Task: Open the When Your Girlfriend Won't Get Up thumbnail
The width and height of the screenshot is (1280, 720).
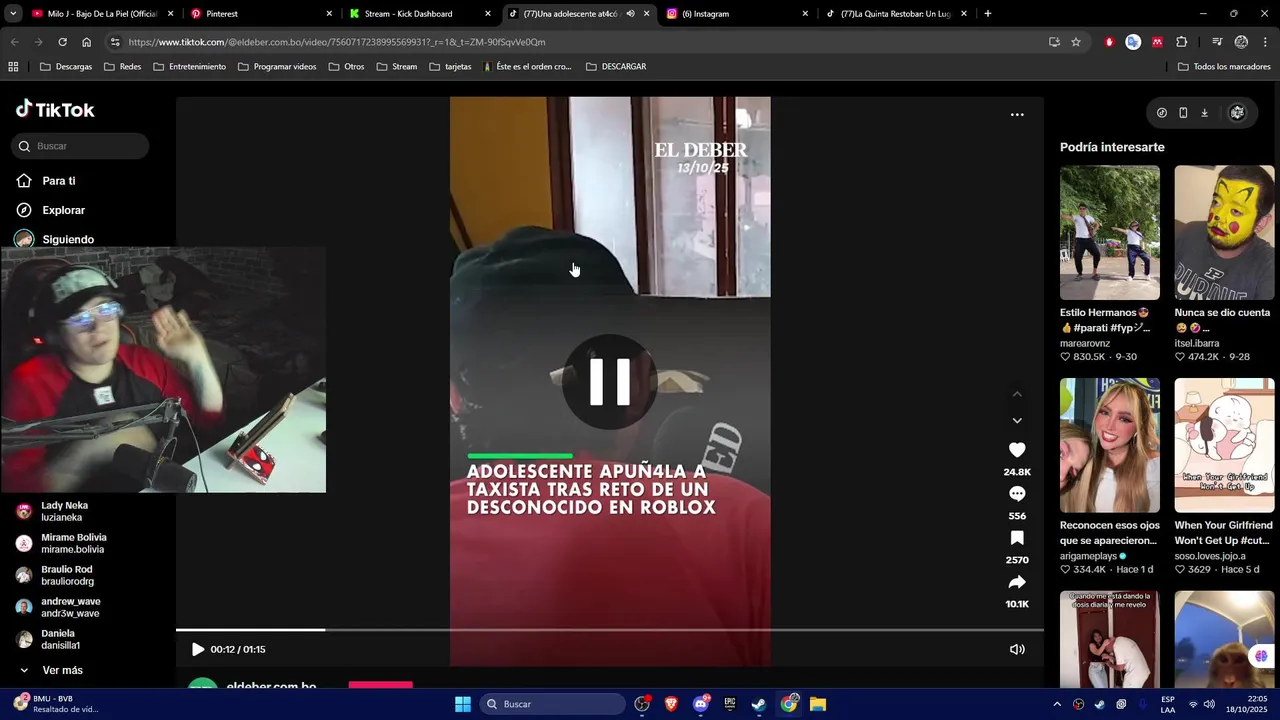Action: point(1224,445)
